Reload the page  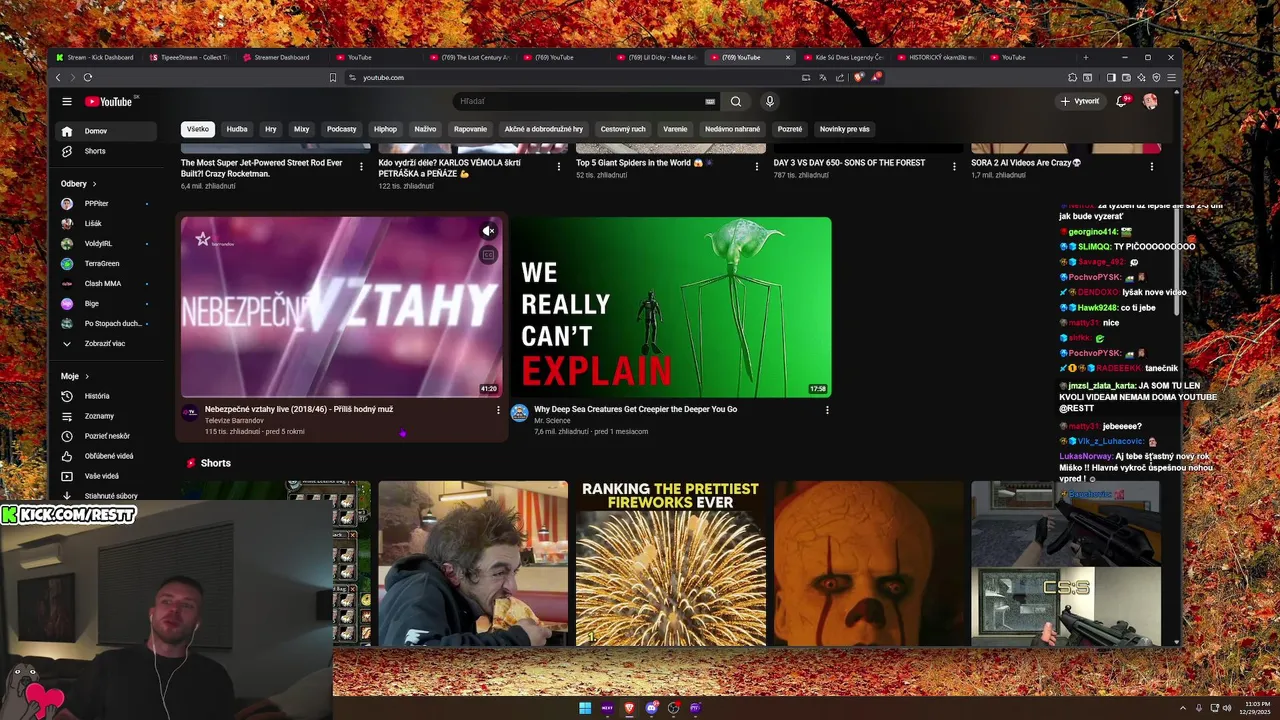pyautogui.click(x=88, y=77)
